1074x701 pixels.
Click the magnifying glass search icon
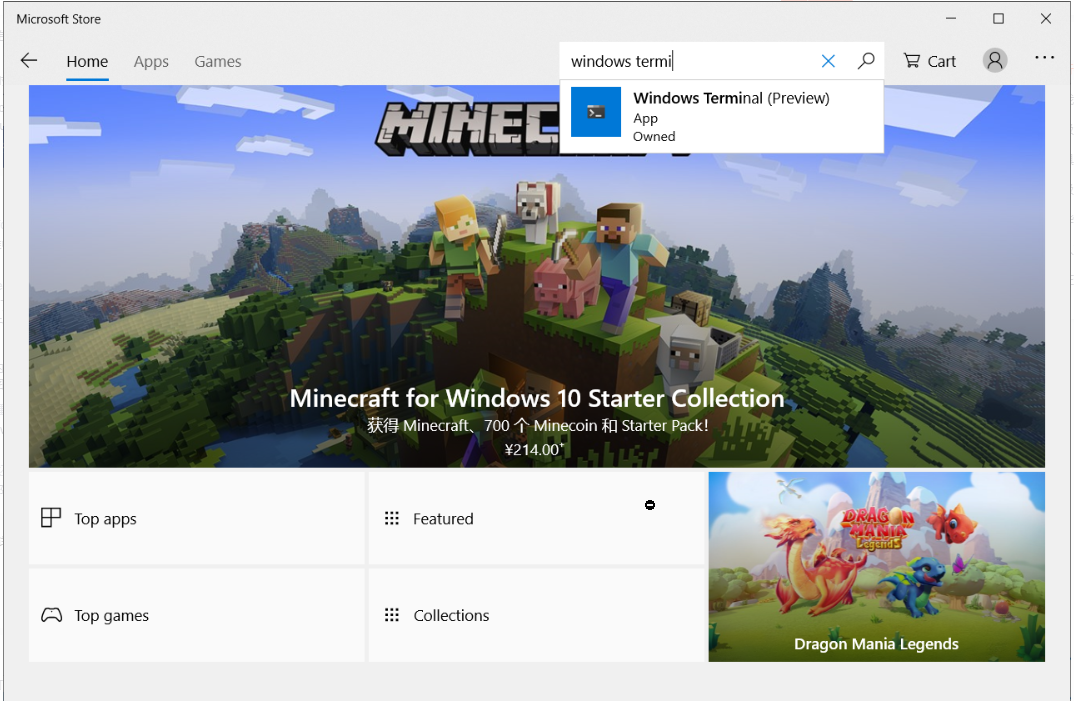pos(866,61)
